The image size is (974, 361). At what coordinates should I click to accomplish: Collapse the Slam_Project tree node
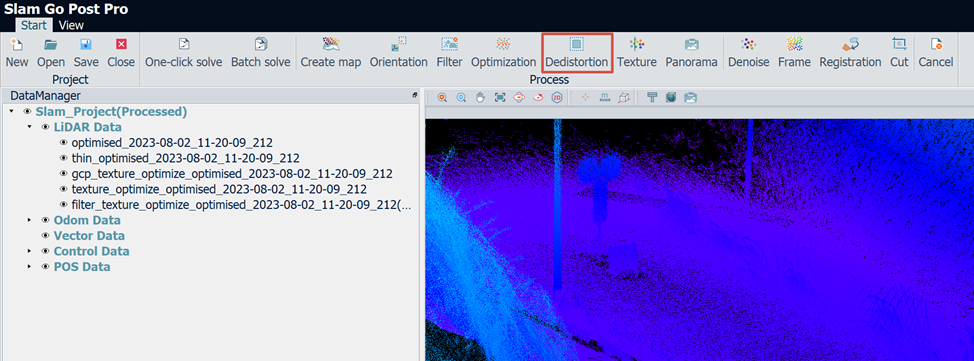[11, 112]
